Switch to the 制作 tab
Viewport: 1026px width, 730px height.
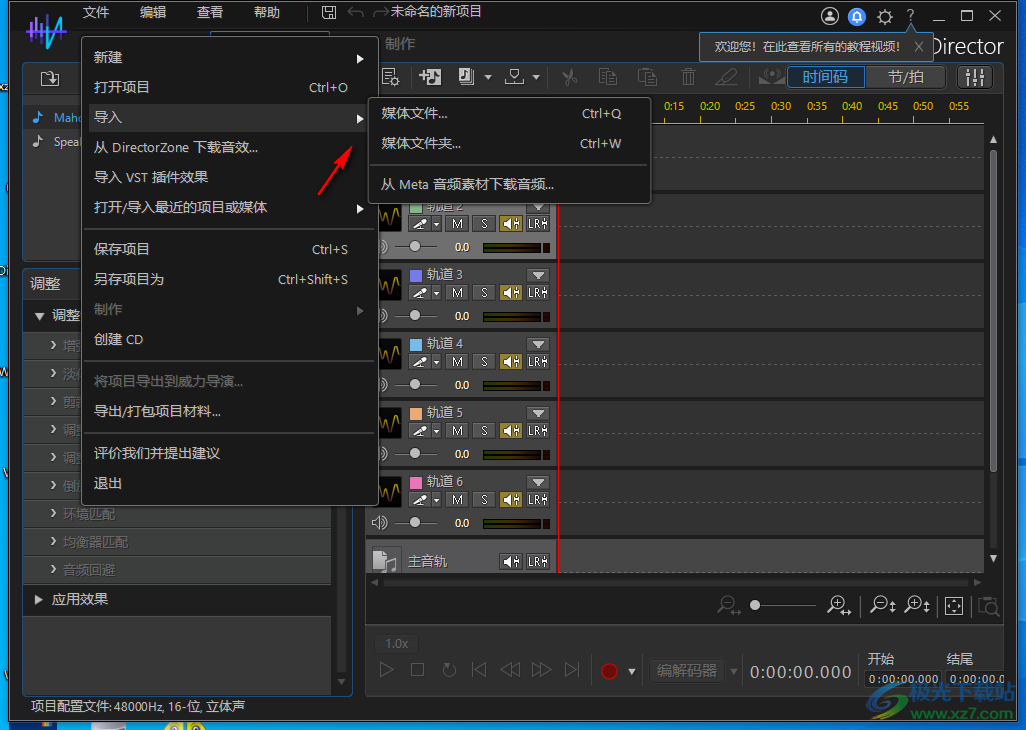pyautogui.click(x=400, y=44)
